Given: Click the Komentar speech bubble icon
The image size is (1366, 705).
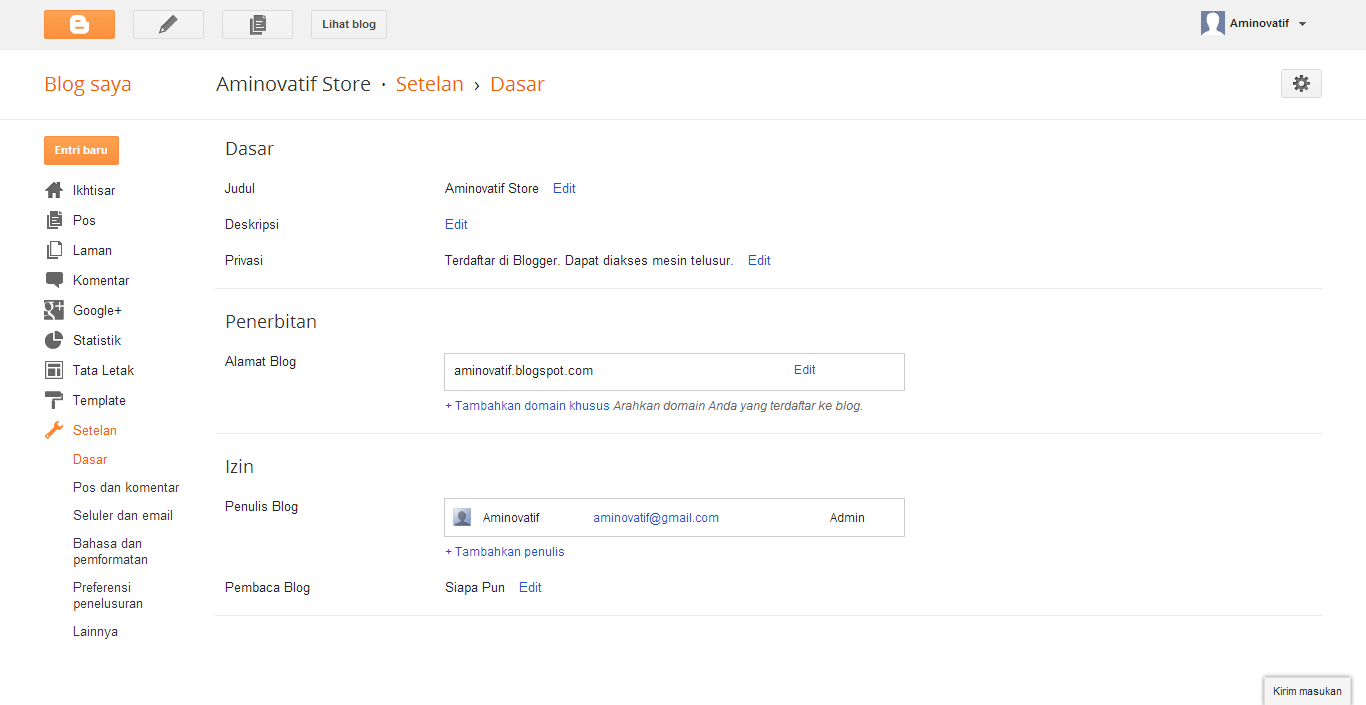Looking at the screenshot, I should pyautogui.click(x=55, y=280).
